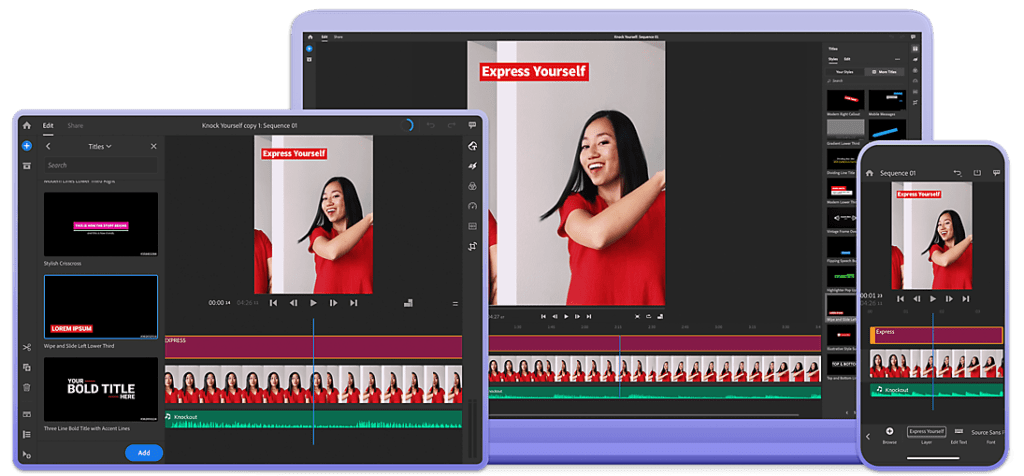Click the home icon on the tablet
The width and height of the screenshot is (1024, 476).
point(27,126)
